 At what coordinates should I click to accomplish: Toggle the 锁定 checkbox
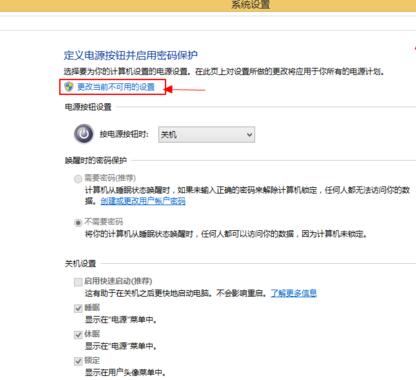78,361
